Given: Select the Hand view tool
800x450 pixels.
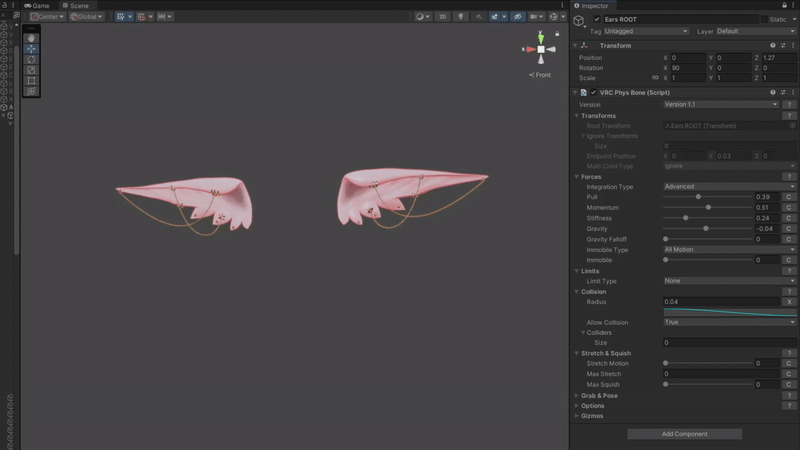Looking at the screenshot, I should pyautogui.click(x=31, y=38).
